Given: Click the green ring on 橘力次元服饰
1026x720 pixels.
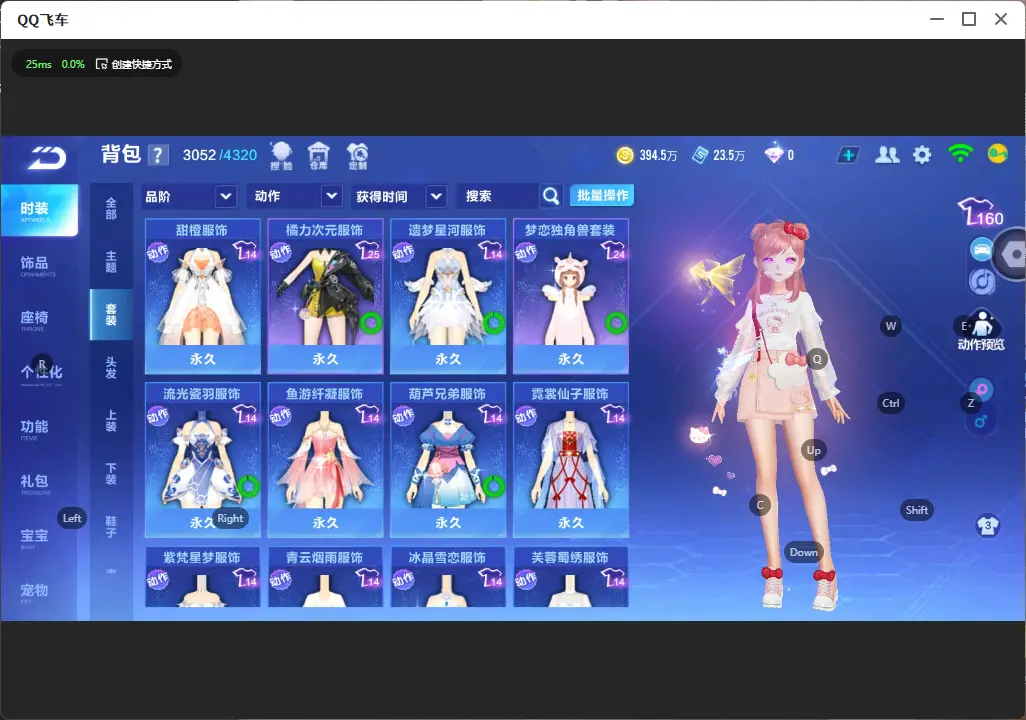Looking at the screenshot, I should 371,322.
